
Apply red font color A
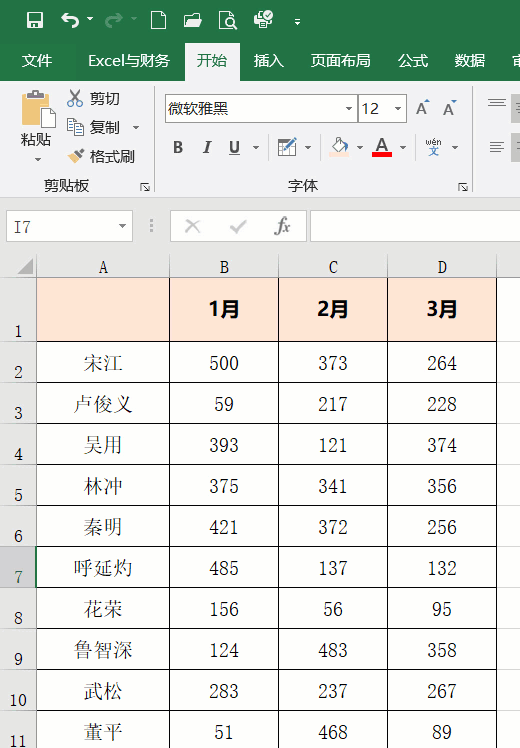click(382, 147)
